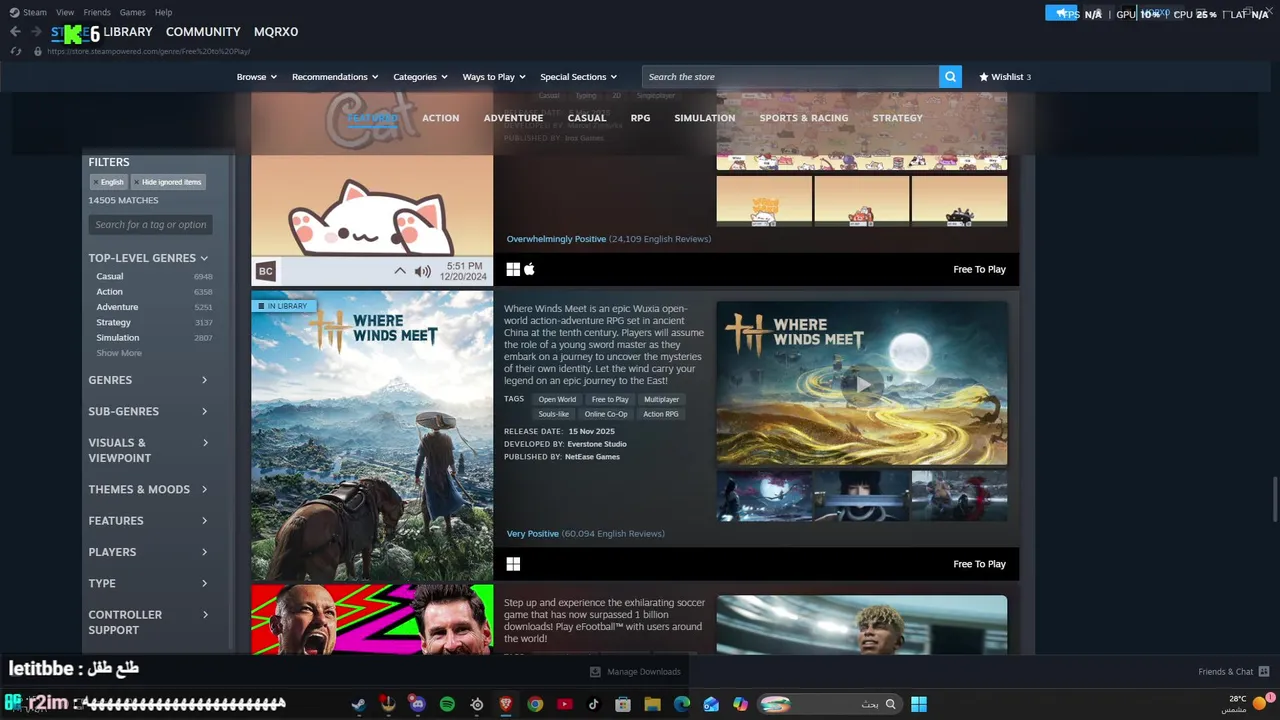Open Brave browser from the taskbar
The image size is (1280, 720).
coord(506,704)
